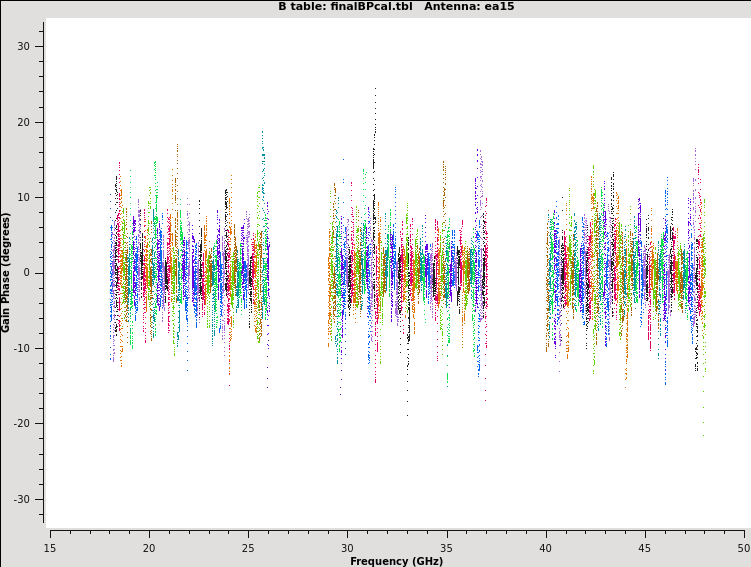751x567 pixels.
Task: Click the x-axis tick label 15
Action: [x=50, y=547]
